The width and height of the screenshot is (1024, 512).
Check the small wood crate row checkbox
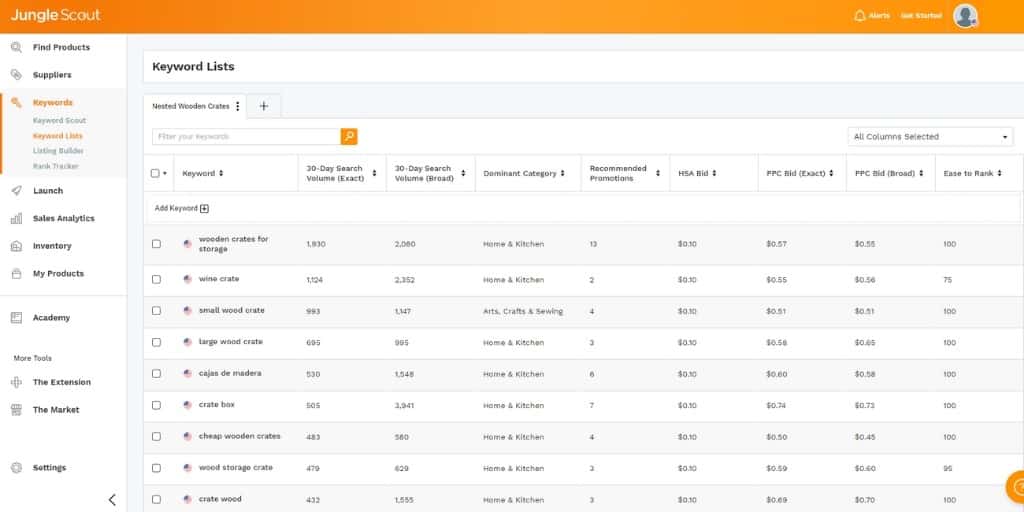156,311
